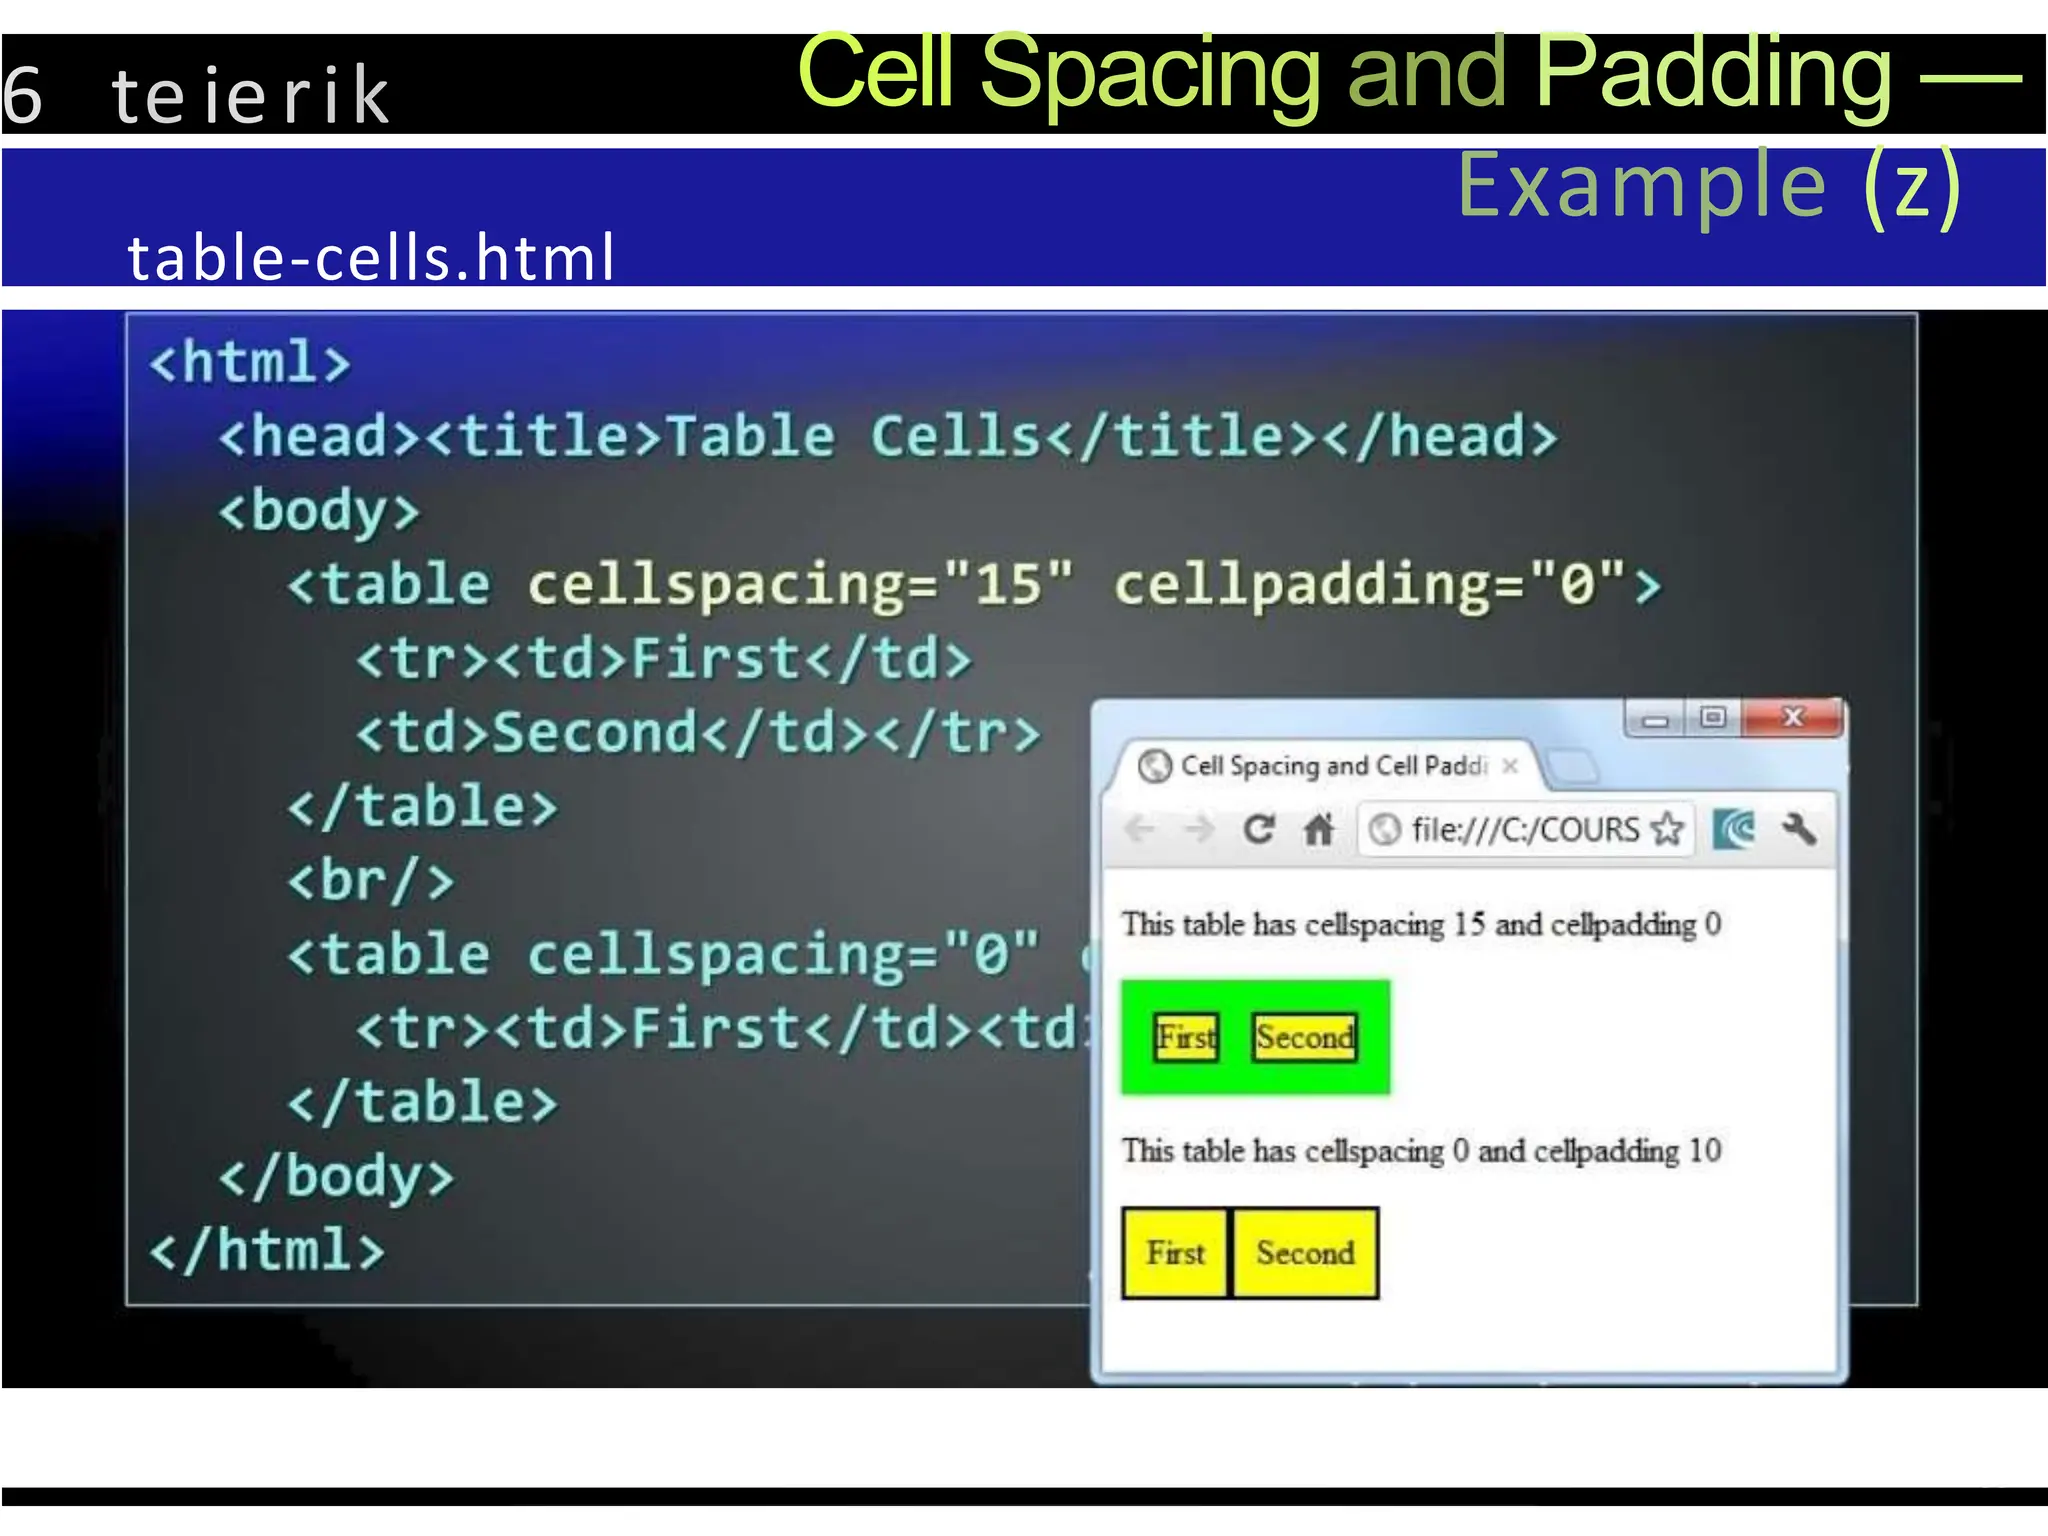The width and height of the screenshot is (2048, 1536).
Task: Click the opening <html> tag line
Action: (250, 362)
